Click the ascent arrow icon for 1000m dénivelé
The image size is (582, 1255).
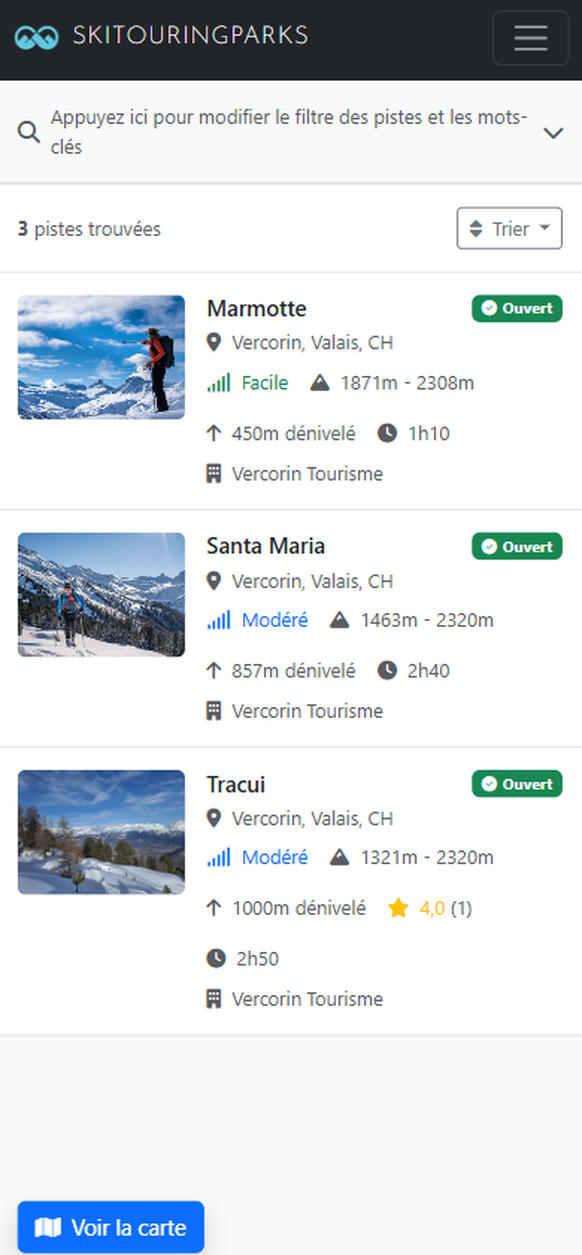click(214, 907)
